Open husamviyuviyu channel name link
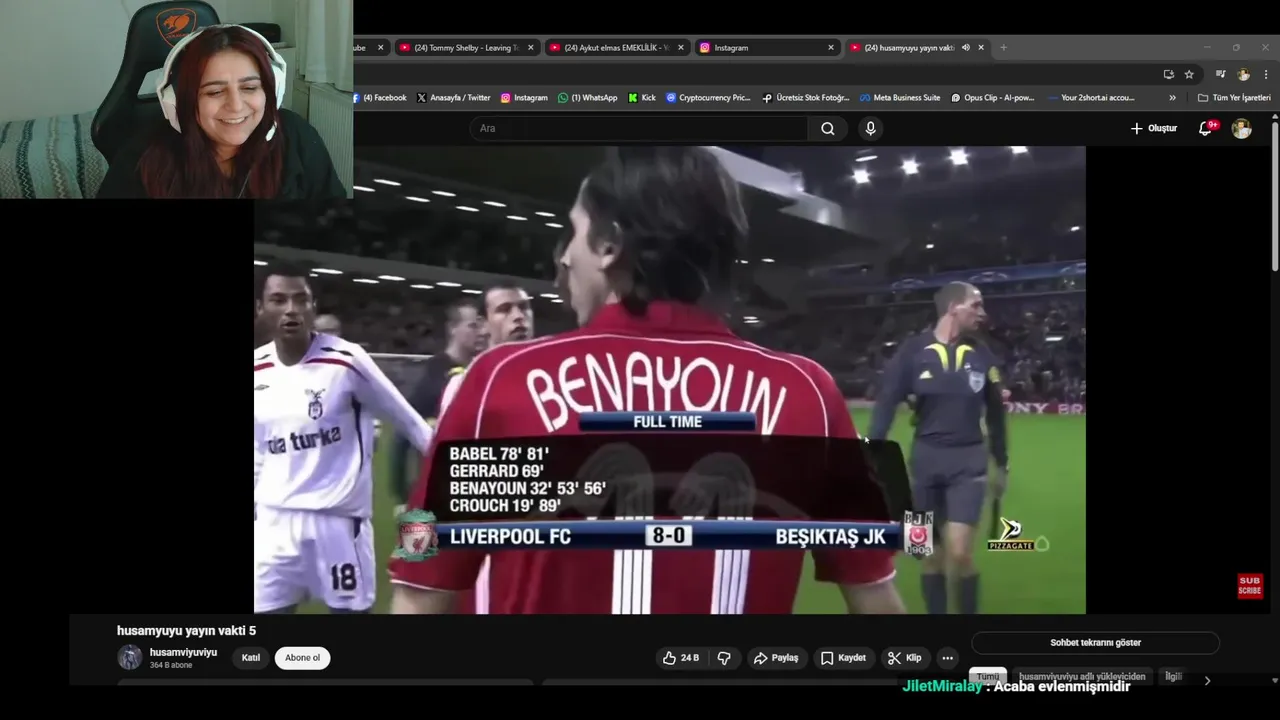The height and width of the screenshot is (720, 1280). point(183,652)
